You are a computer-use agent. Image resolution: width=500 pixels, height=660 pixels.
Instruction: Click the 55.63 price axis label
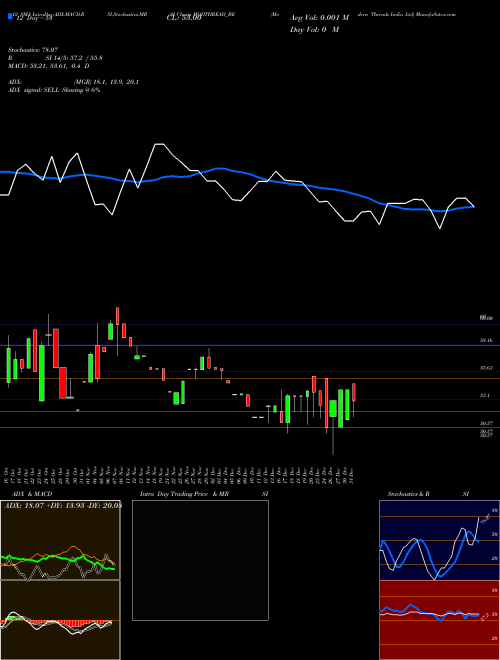click(486, 367)
